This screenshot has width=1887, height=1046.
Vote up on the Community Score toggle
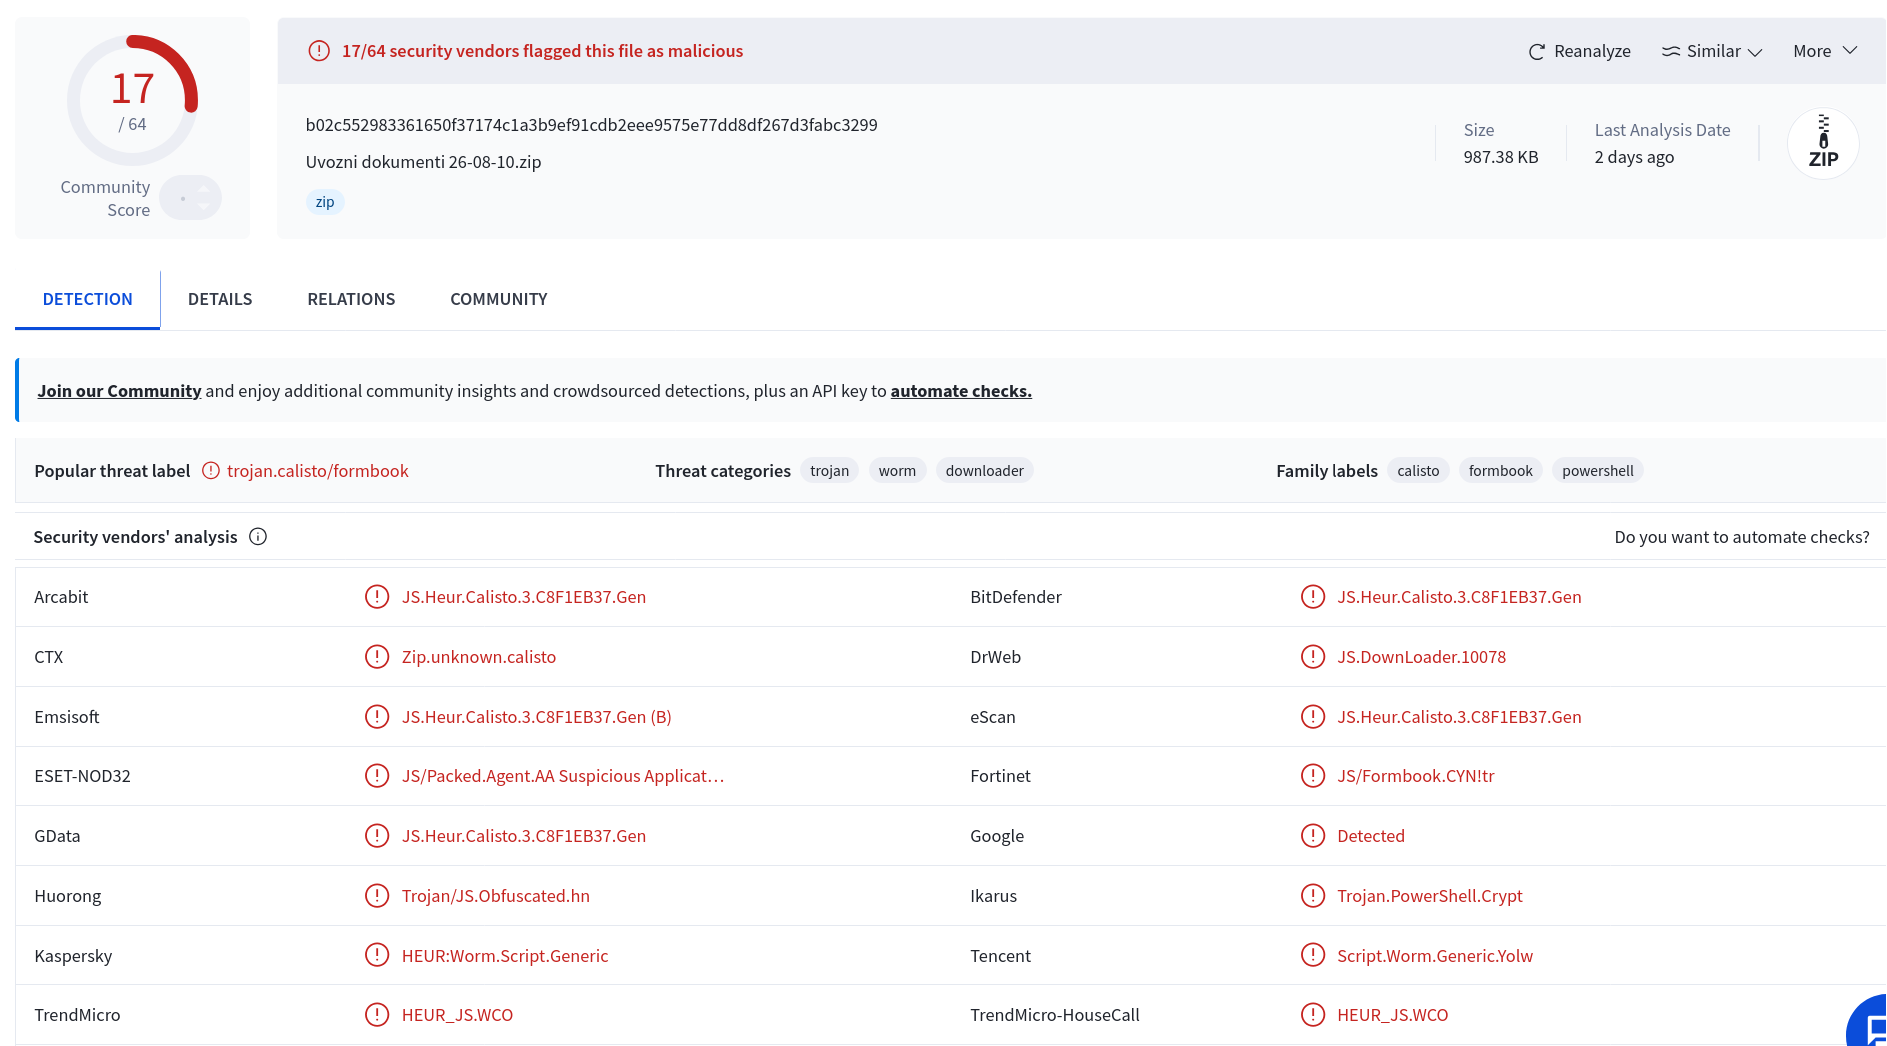[204, 189]
